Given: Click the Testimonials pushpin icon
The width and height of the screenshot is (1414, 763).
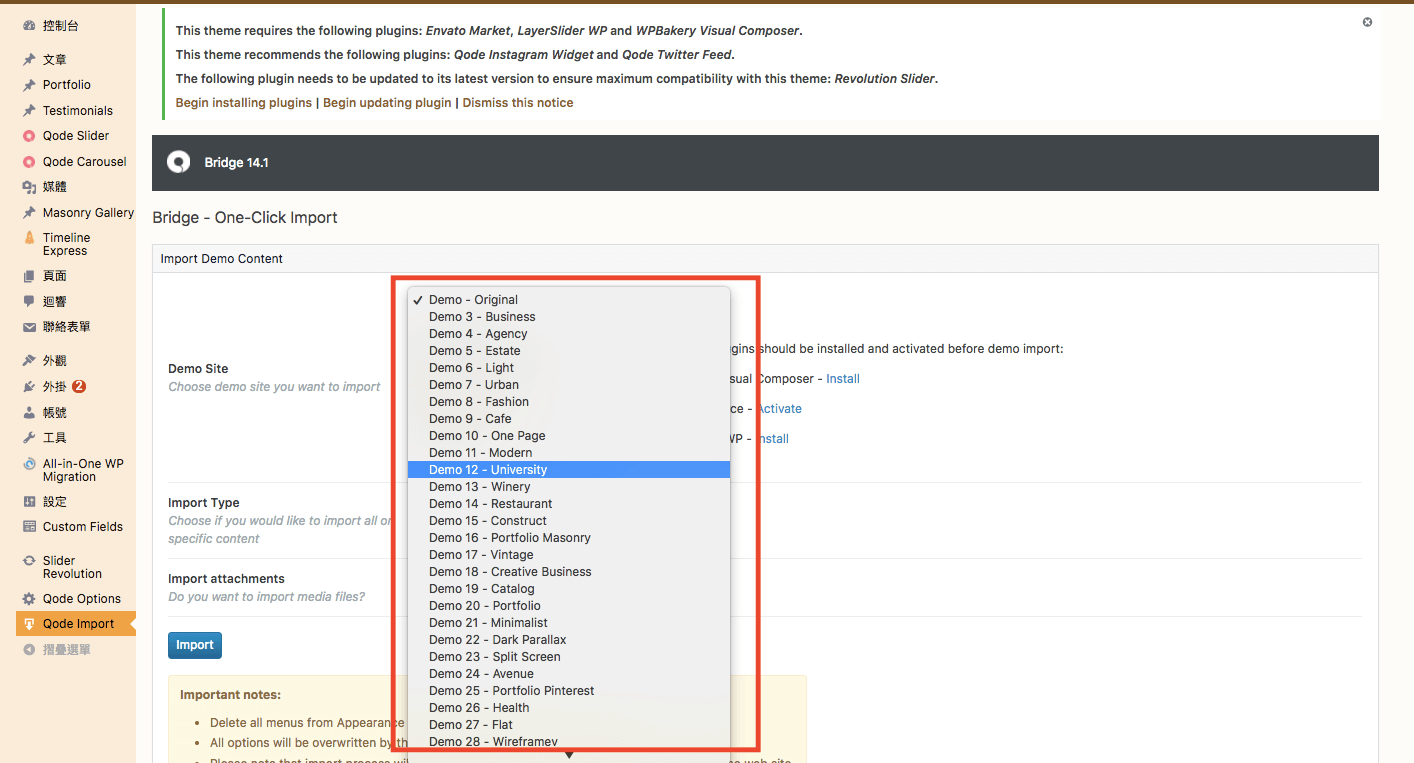Looking at the screenshot, I should (x=29, y=111).
